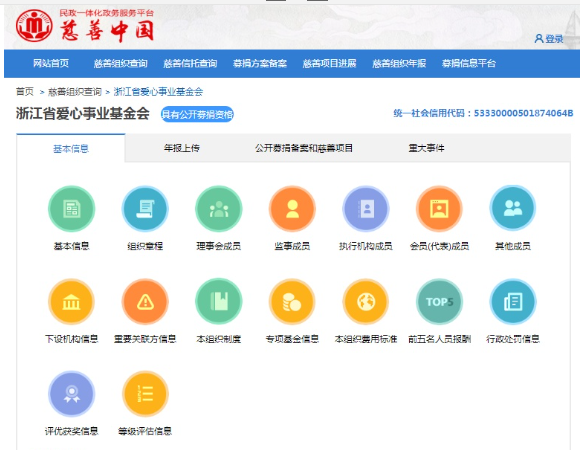Click the 慈善中国 red logo emblem
The width and height of the screenshot is (580, 450).
click(34, 26)
